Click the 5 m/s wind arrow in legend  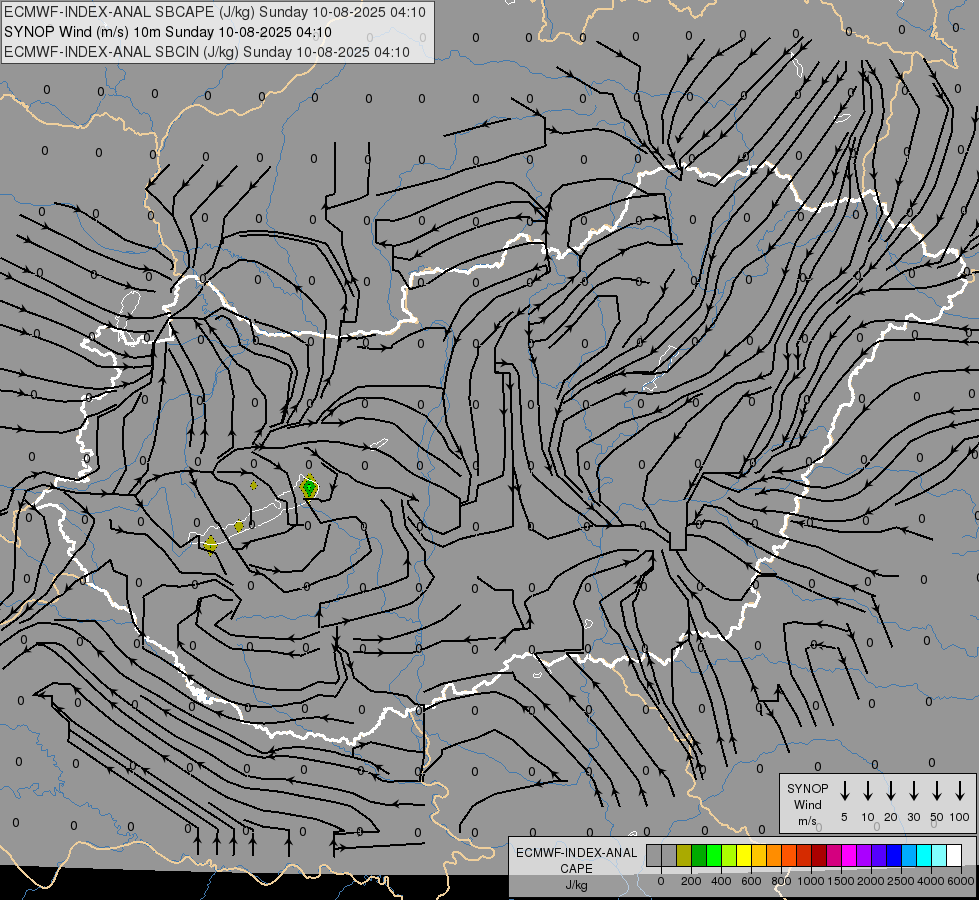point(844,791)
